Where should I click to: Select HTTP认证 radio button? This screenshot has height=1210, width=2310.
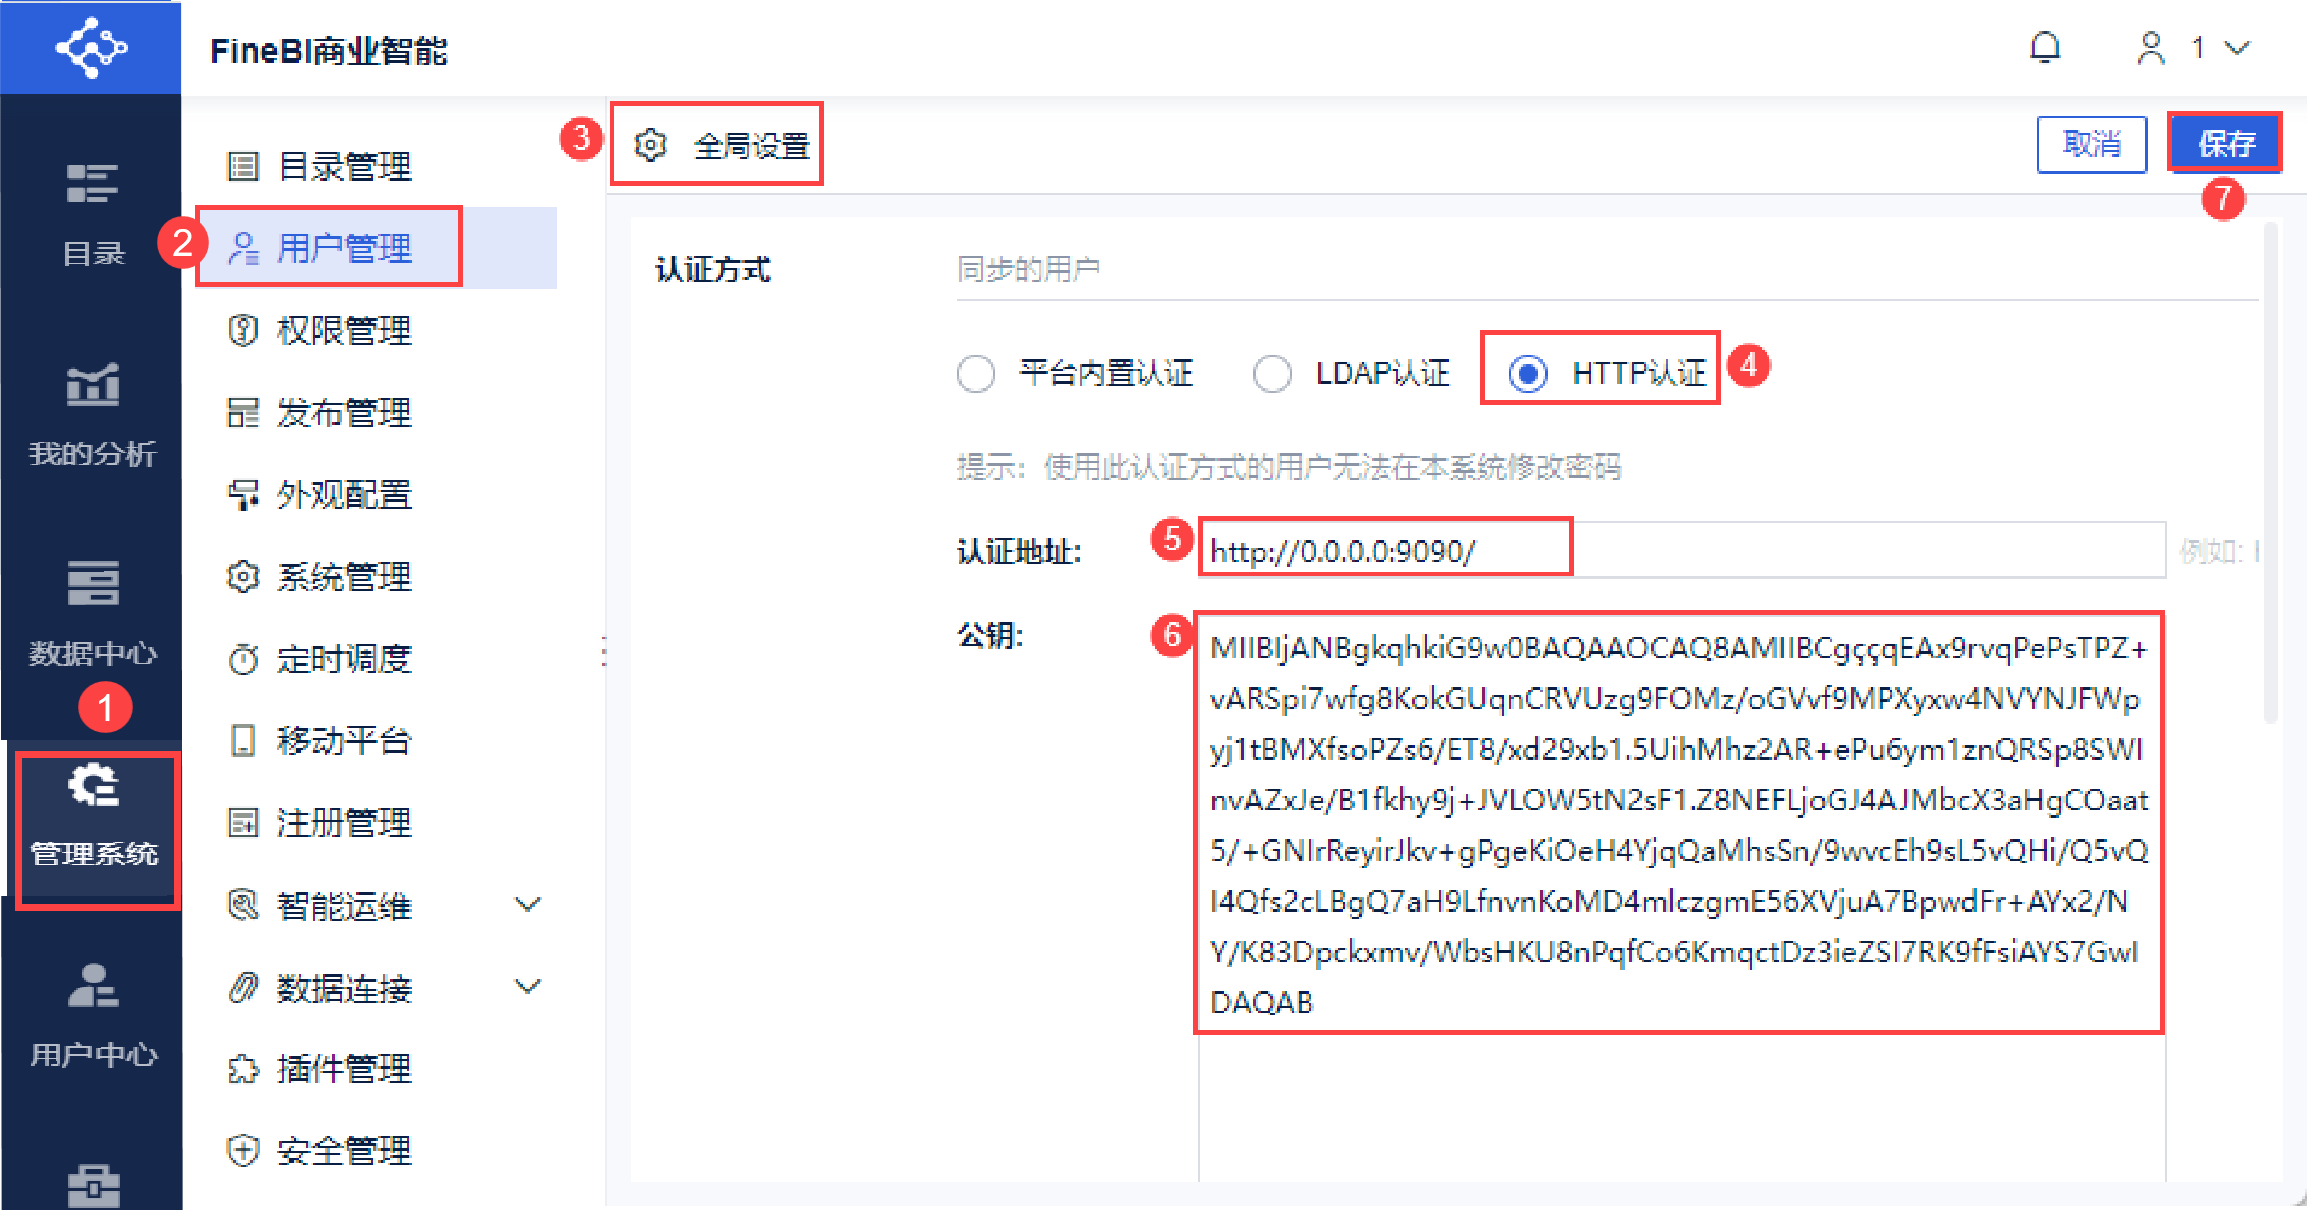pyautogui.click(x=1528, y=374)
